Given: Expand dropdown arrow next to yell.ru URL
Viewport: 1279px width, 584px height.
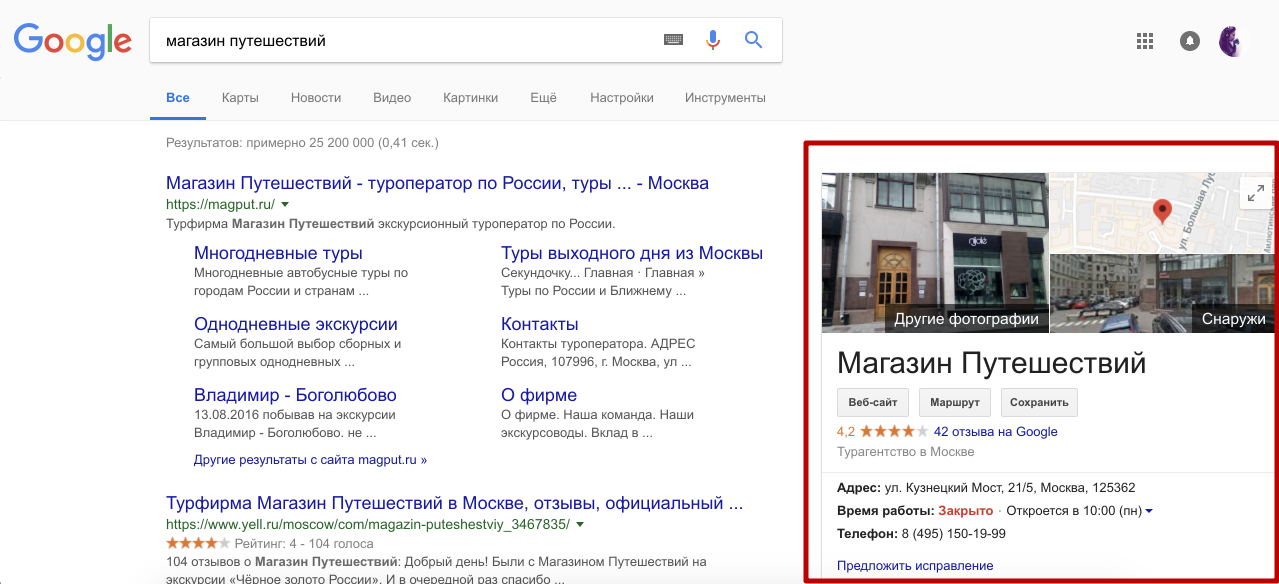Looking at the screenshot, I should coord(580,525).
